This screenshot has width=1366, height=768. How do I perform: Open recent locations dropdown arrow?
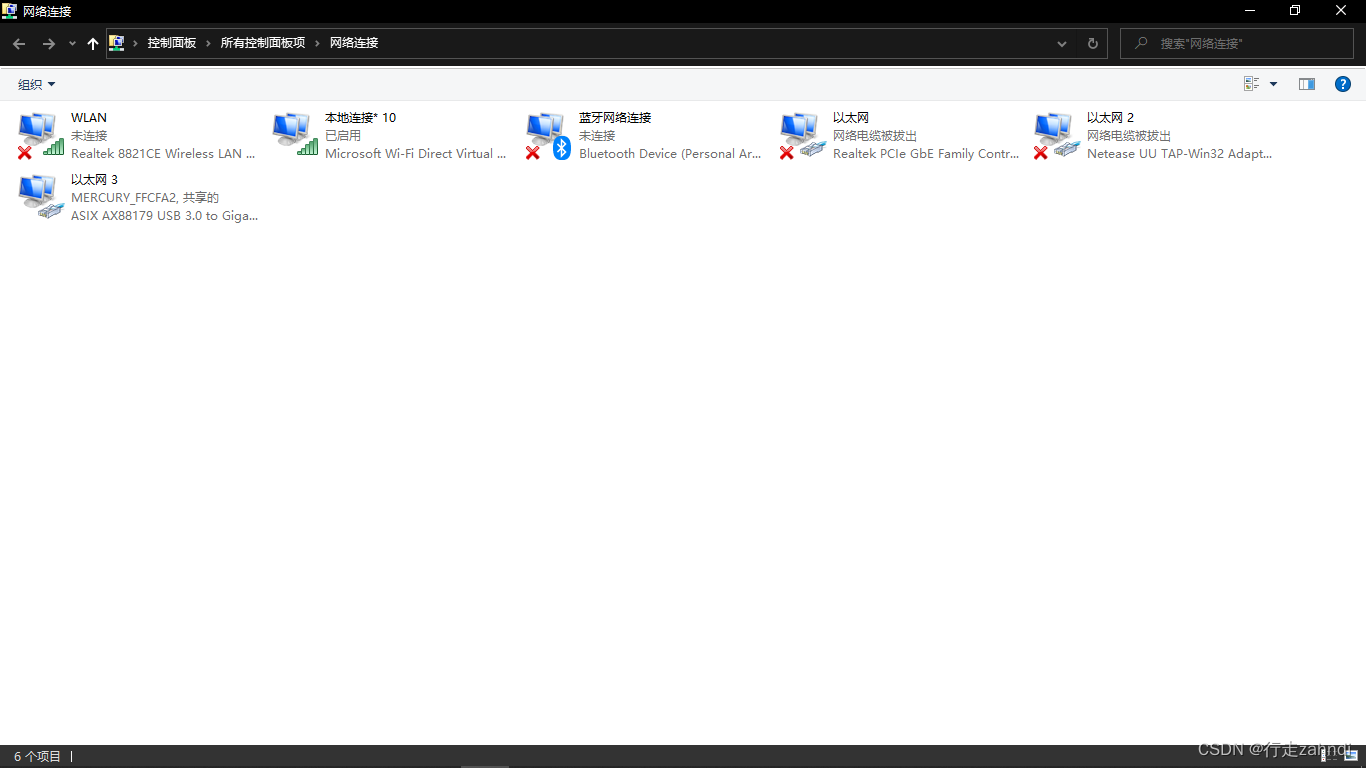[72, 44]
